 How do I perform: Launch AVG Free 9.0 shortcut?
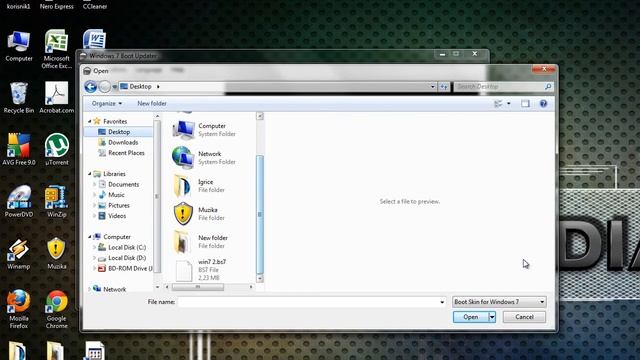(x=19, y=149)
